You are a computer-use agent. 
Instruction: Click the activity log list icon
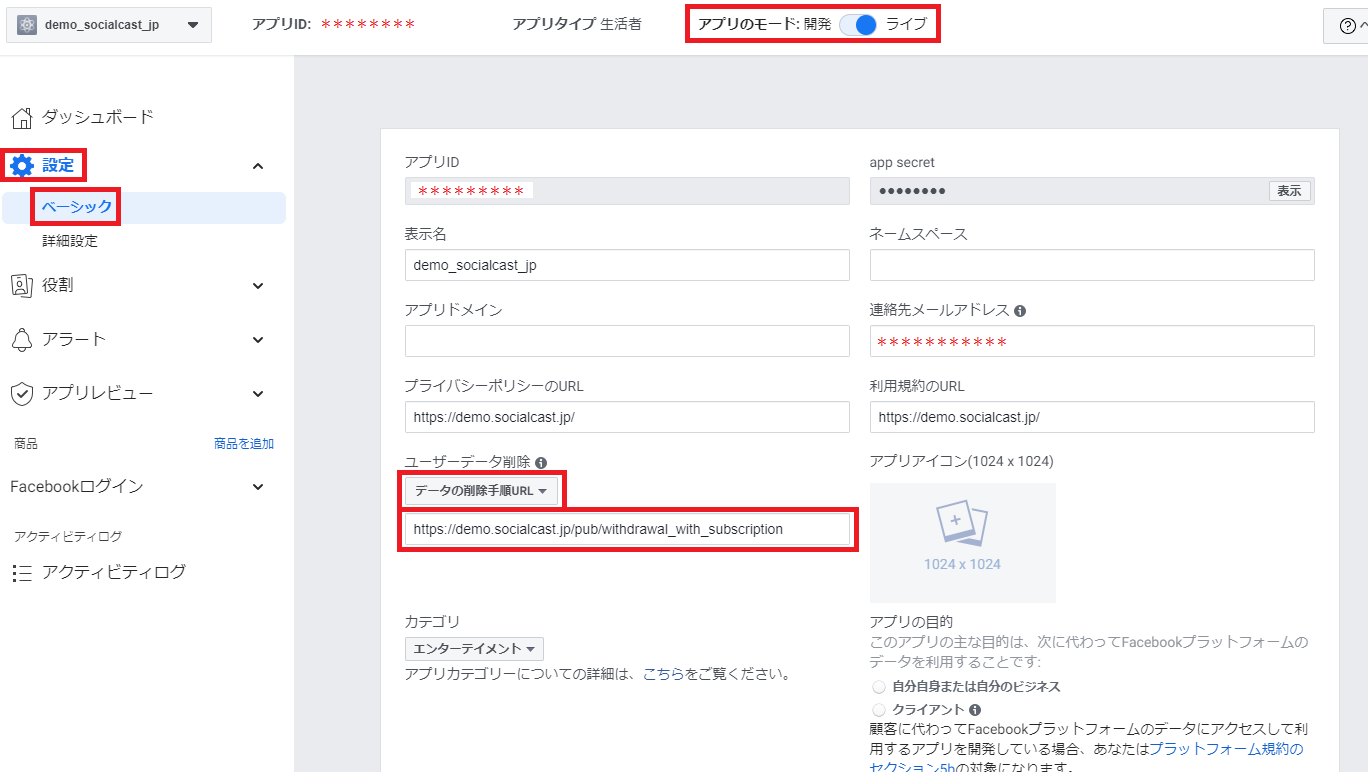(22, 573)
